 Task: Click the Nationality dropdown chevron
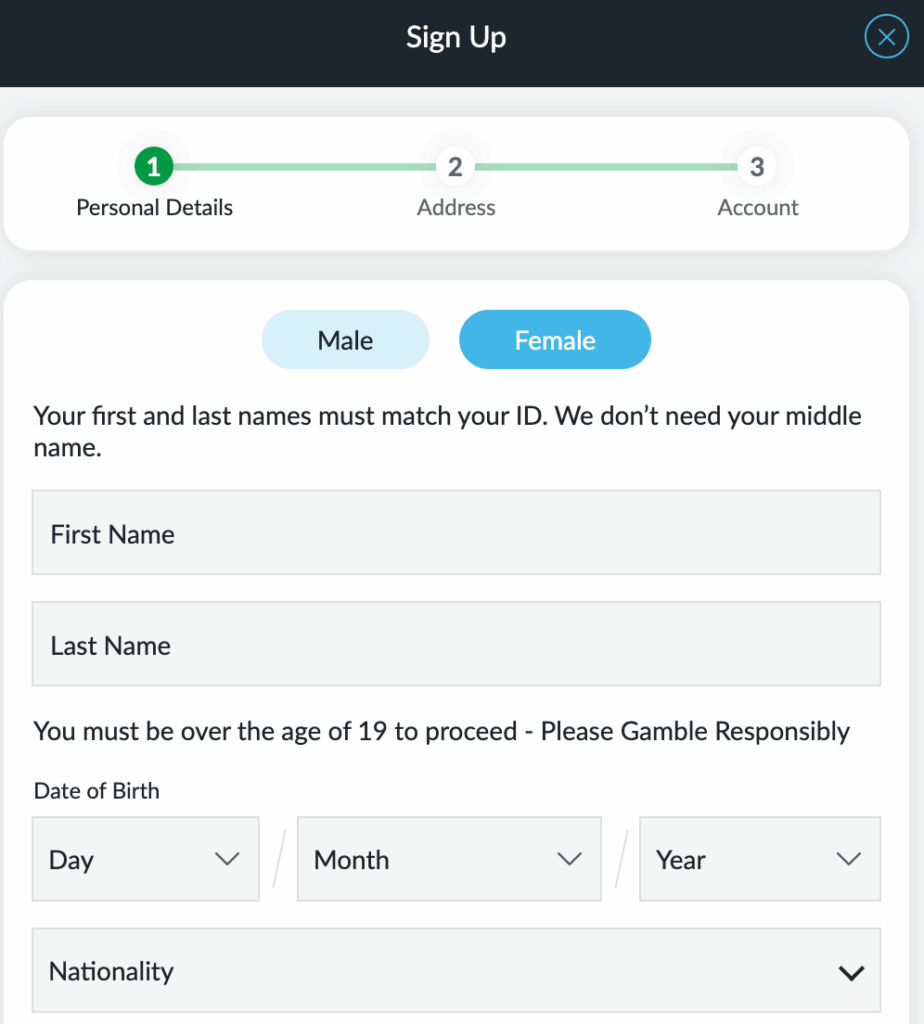tap(851, 970)
